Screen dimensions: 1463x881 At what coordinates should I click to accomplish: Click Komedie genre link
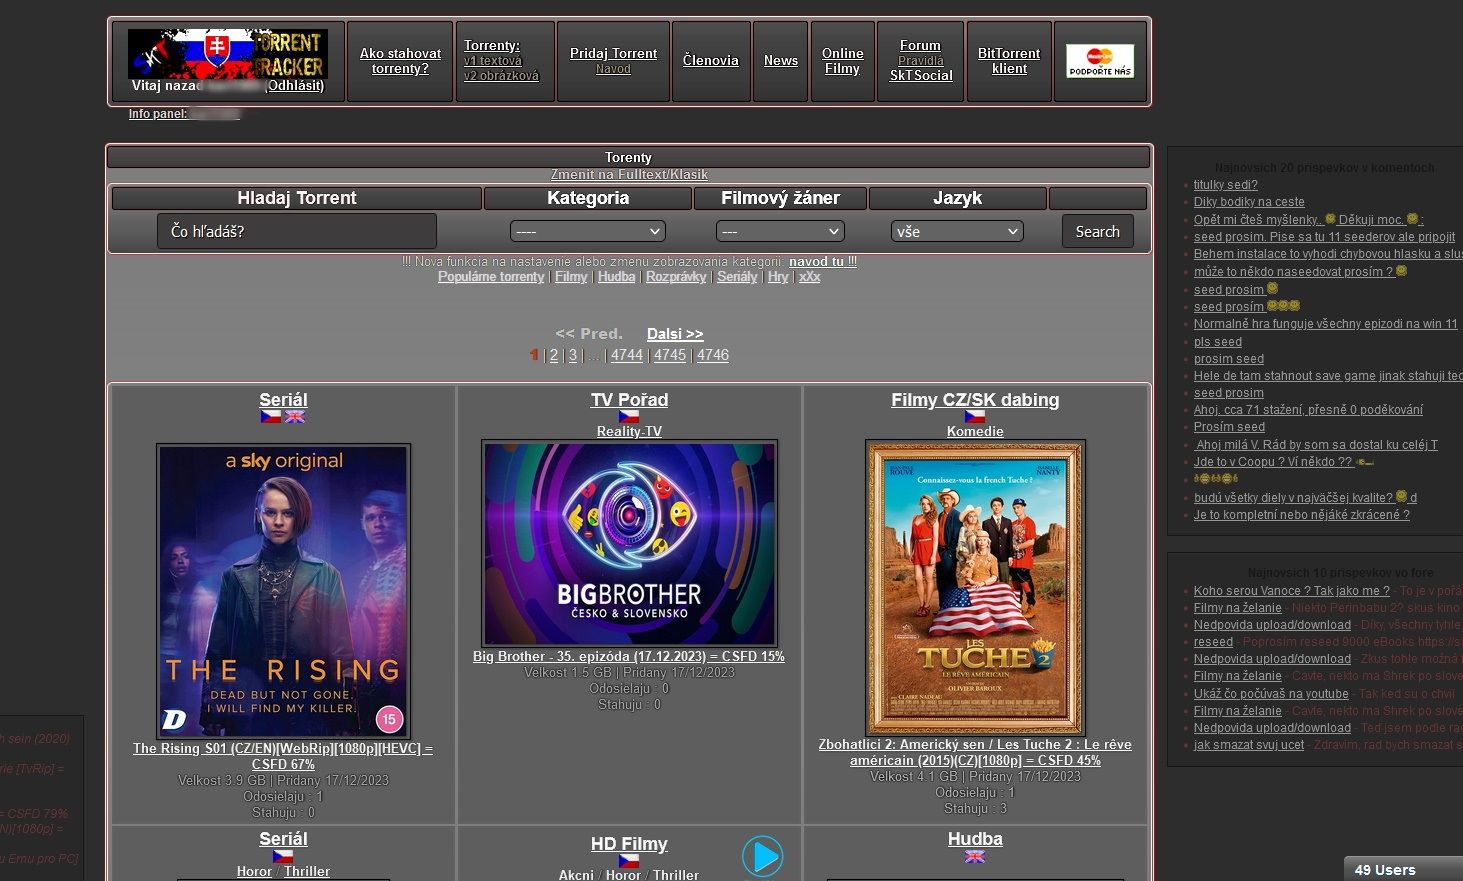[x=975, y=432]
